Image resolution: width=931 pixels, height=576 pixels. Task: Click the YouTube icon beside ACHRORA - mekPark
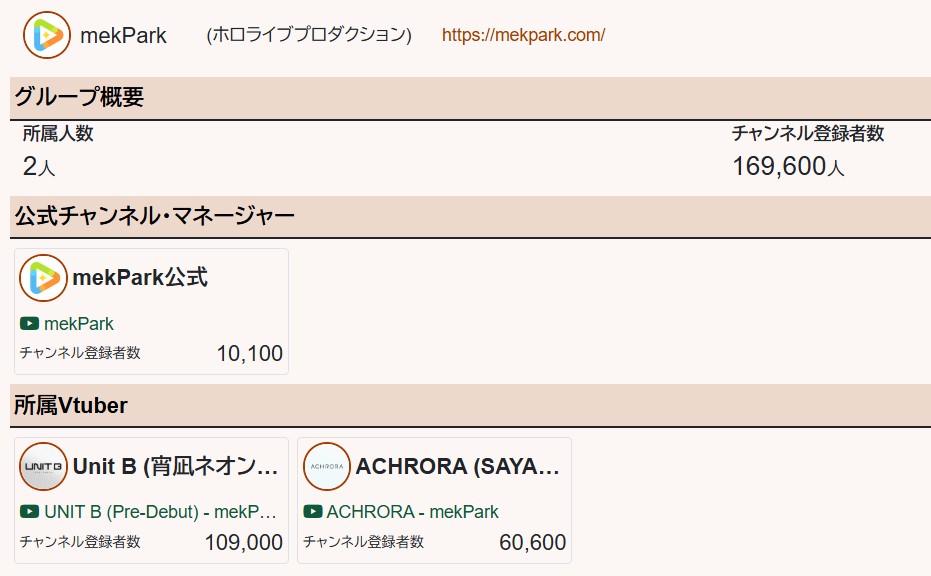(x=313, y=511)
